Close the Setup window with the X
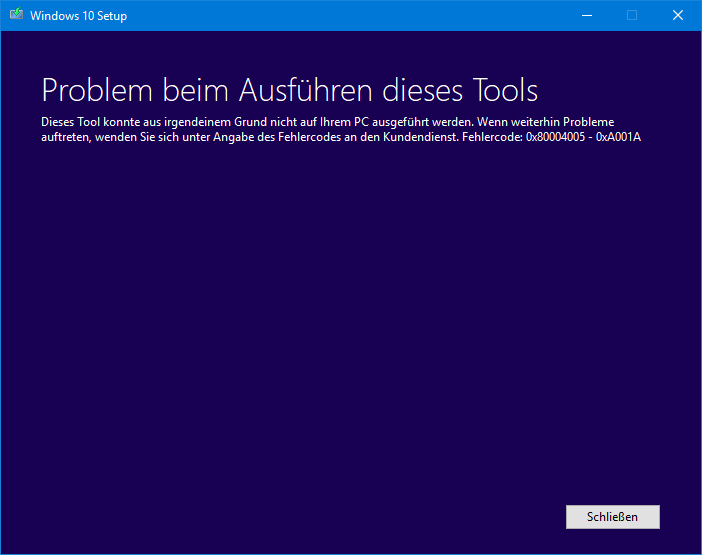The width and height of the screenshot is (702, 555). (x=678, y=16)
